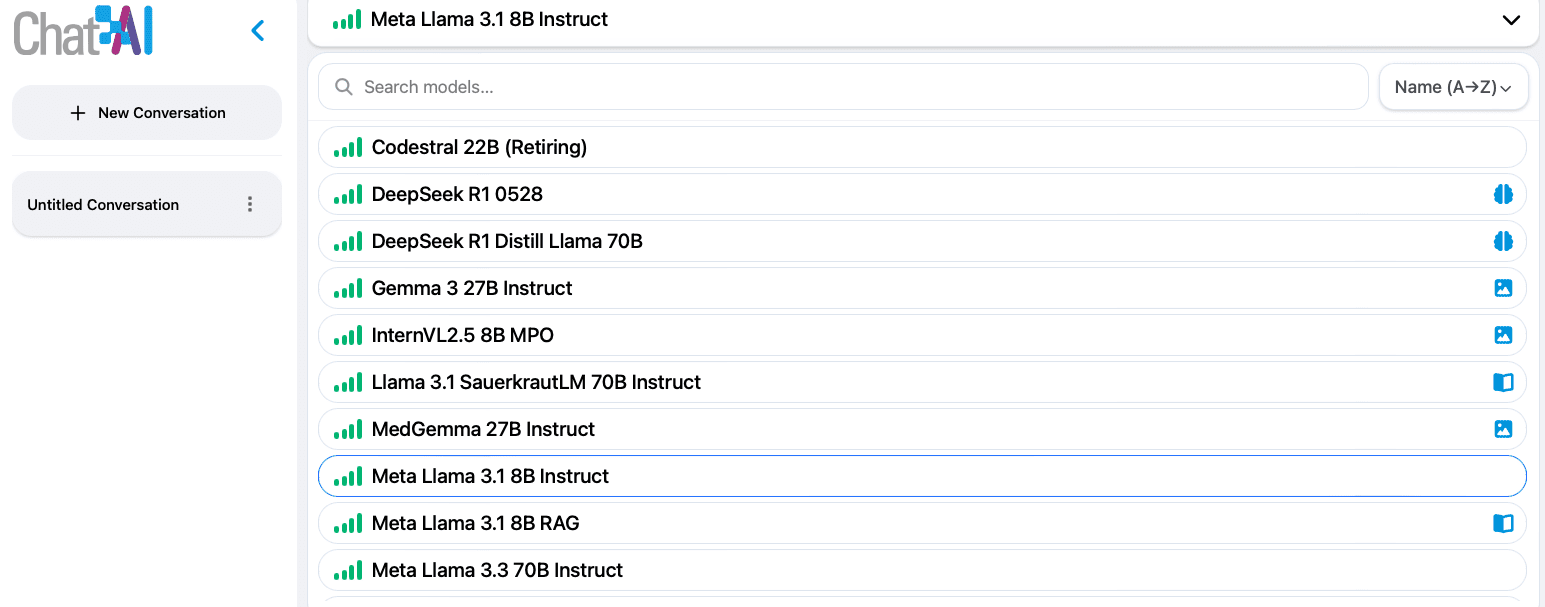Collapse sidebar with the left chevron icon
1545x607 pixels.
coord(258,31)
